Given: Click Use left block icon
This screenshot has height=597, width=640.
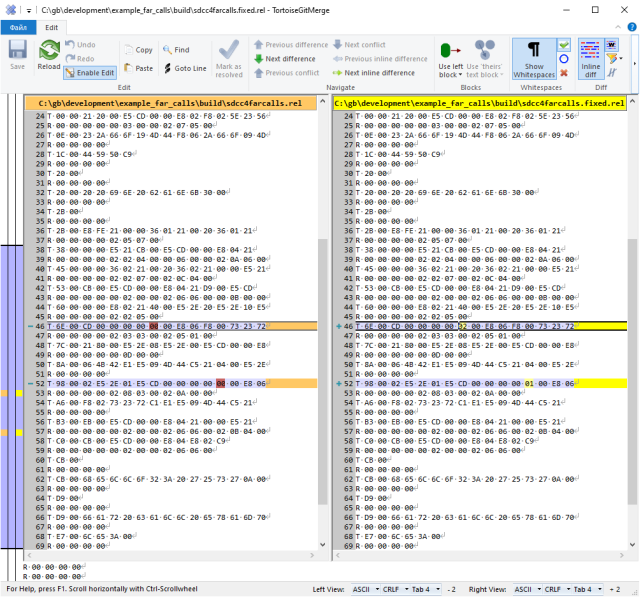Looking at the screenshot, I should point(451,51).
